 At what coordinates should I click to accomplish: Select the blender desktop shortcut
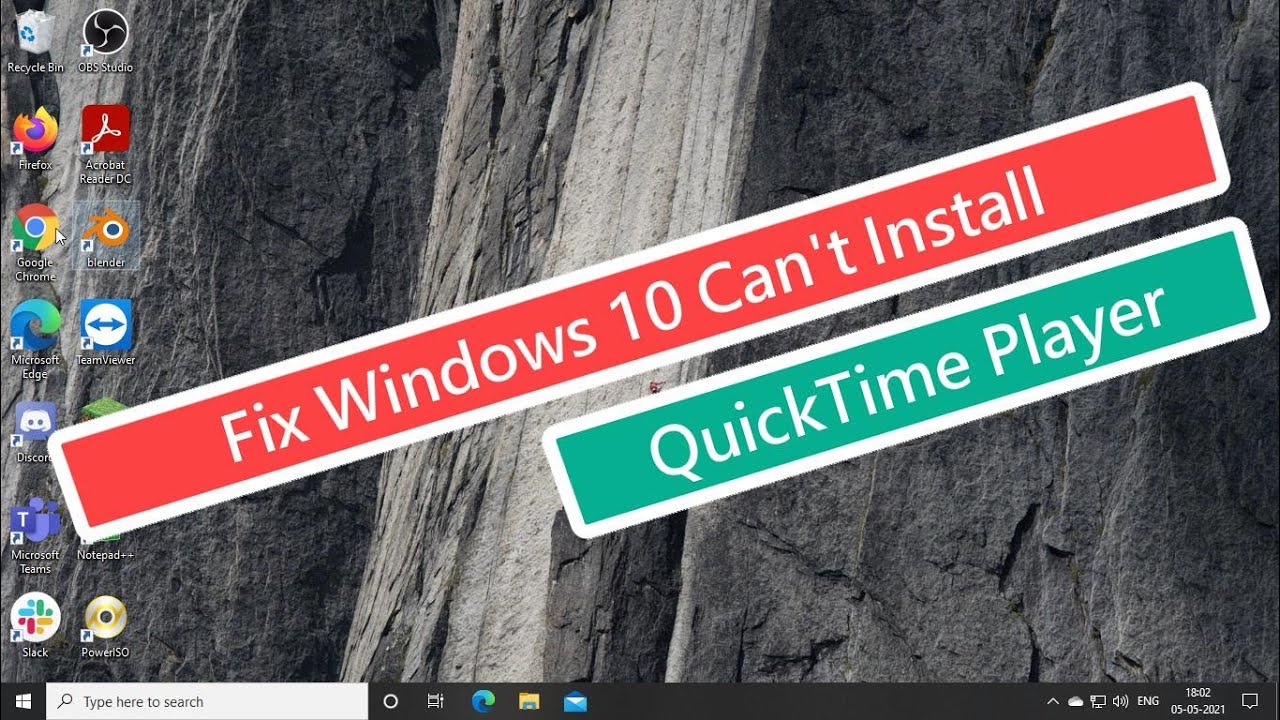tap(105, 236)
